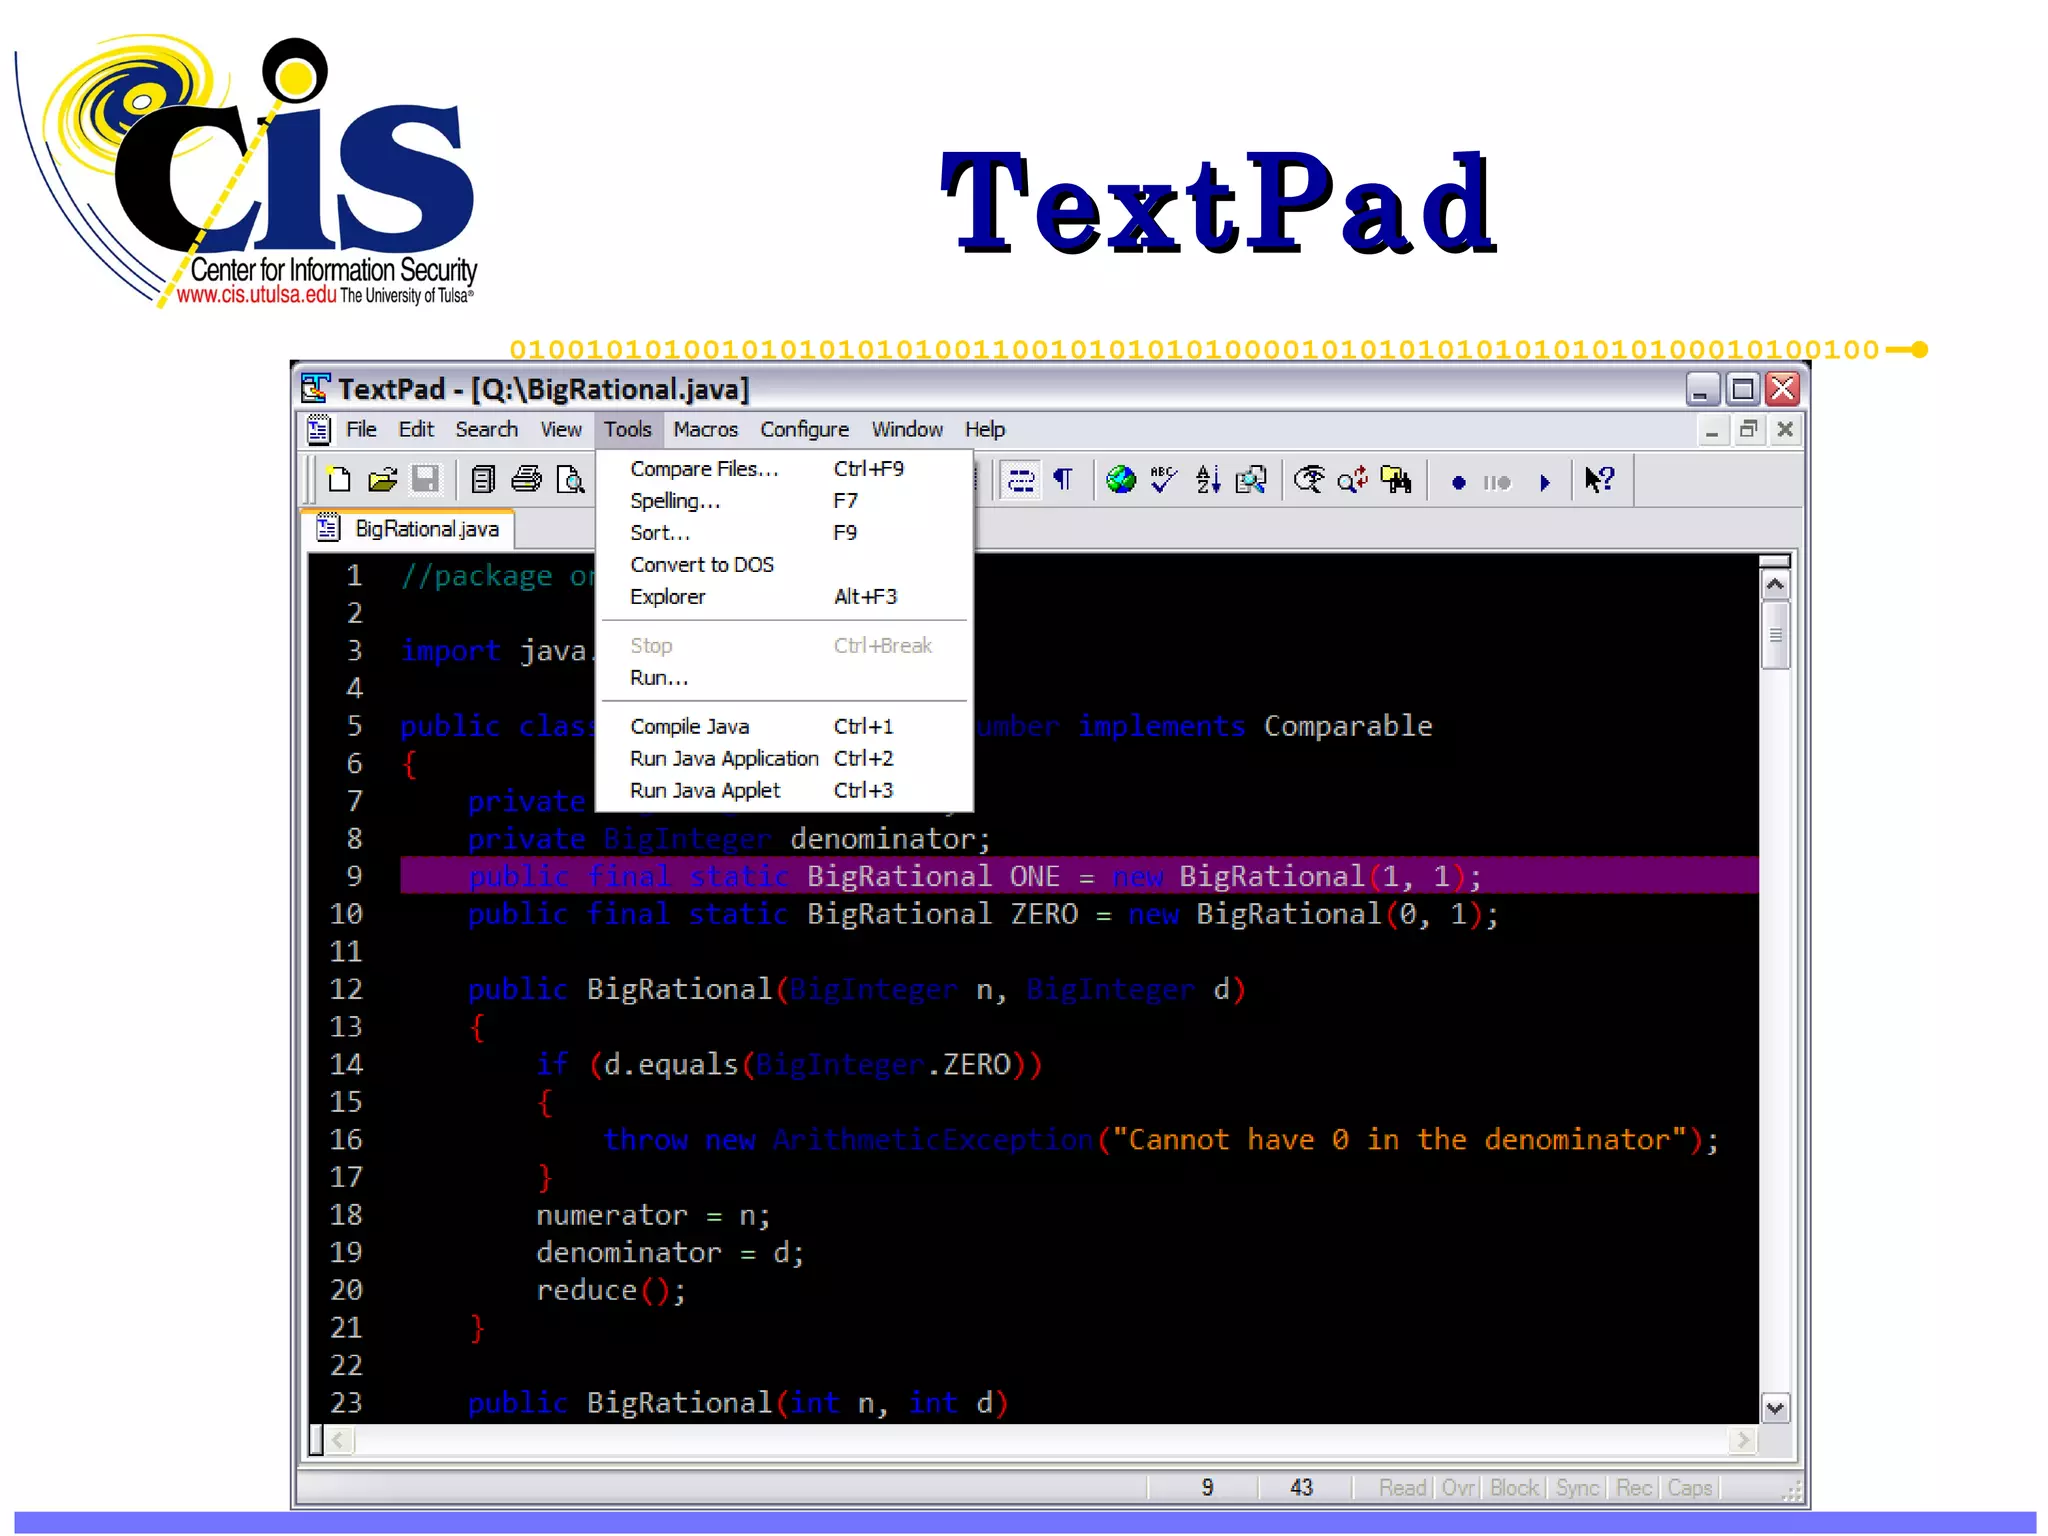Image resolution: width=2048 pixels, height=1536 pixels.
Task: Start macro recording with dot icon
Action: (x=1458, y=483)
